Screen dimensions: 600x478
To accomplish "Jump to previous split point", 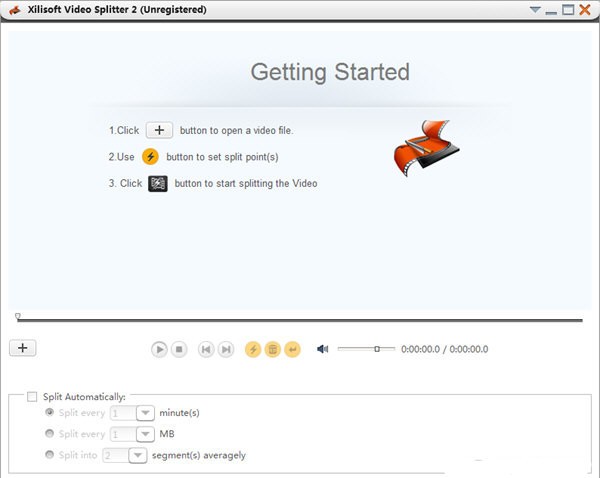I will click(x=206, y=349).
